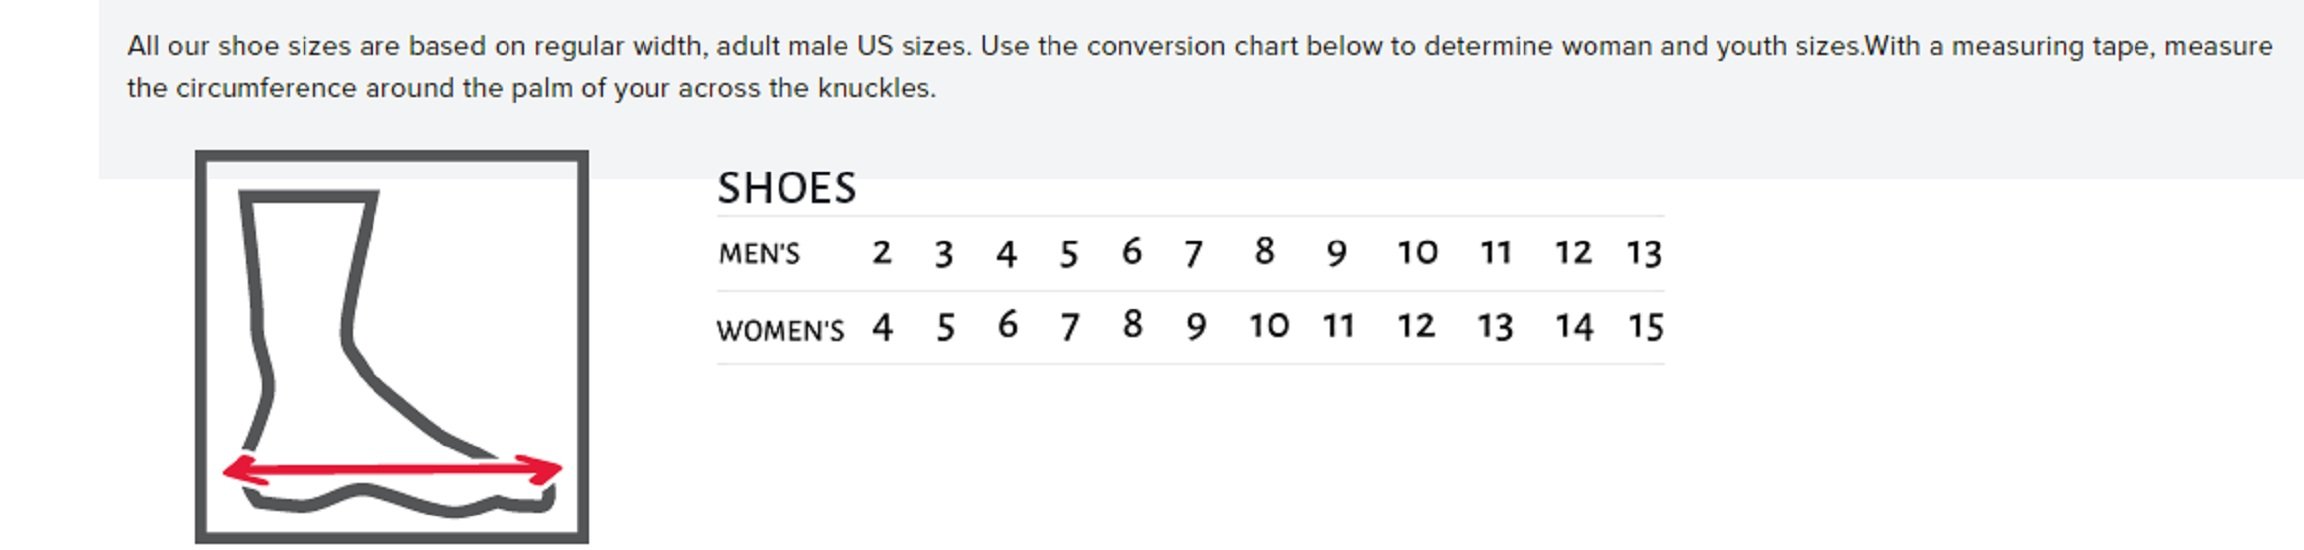2304x550 pixels.
Task: Select women's size 15 at row end
Action: [x=1645, y=326]
